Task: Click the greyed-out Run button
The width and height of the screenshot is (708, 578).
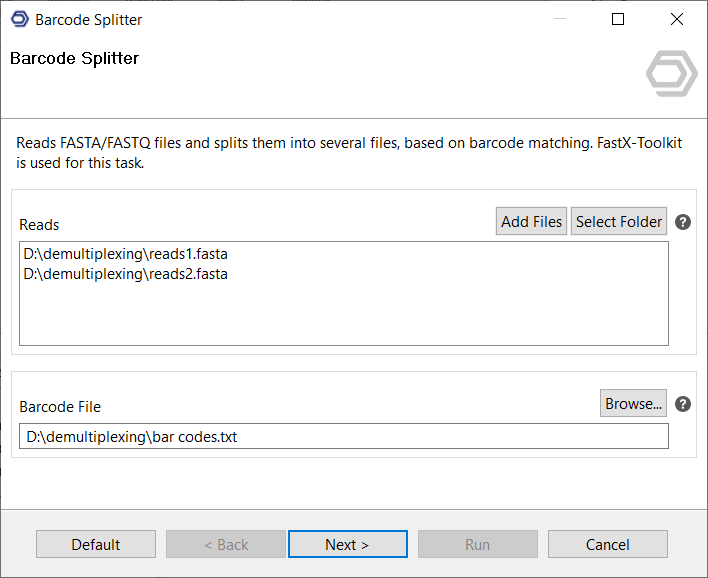Action: pyautogui.click(x=478, y=544)
